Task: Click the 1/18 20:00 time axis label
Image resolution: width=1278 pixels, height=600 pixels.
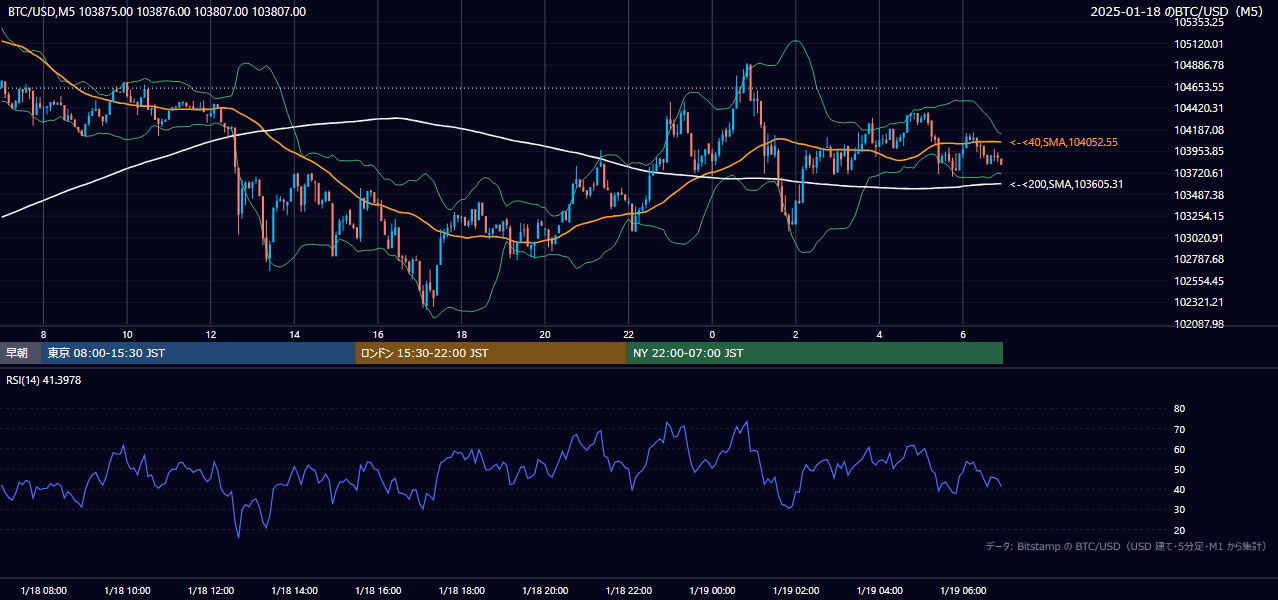Action: [545, 590]
